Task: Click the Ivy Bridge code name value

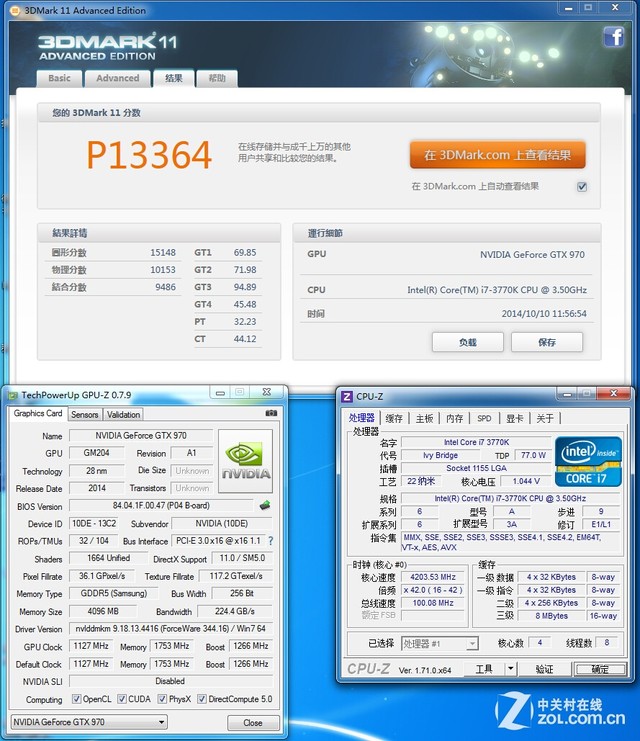Action: click(x=440, y=455)
